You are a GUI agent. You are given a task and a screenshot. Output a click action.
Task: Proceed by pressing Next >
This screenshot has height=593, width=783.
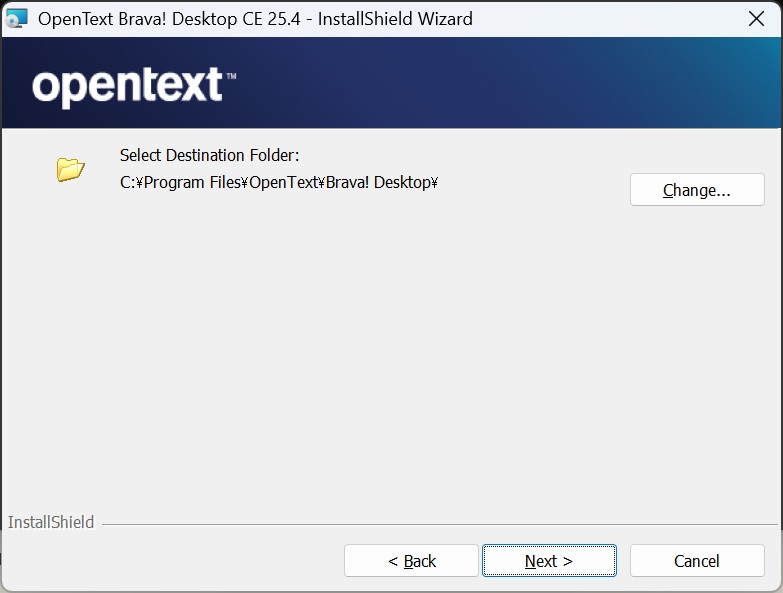pos(549,561)
